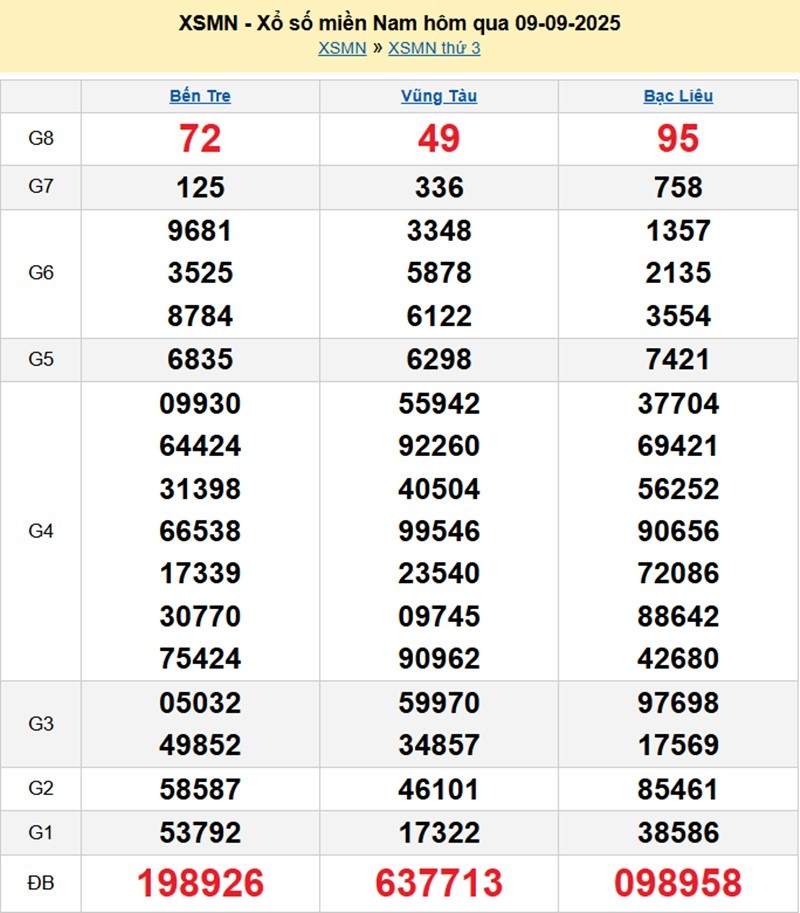Click special prize number 637713
This screenshot has height=913, width=800.
(x=439, y=883)
